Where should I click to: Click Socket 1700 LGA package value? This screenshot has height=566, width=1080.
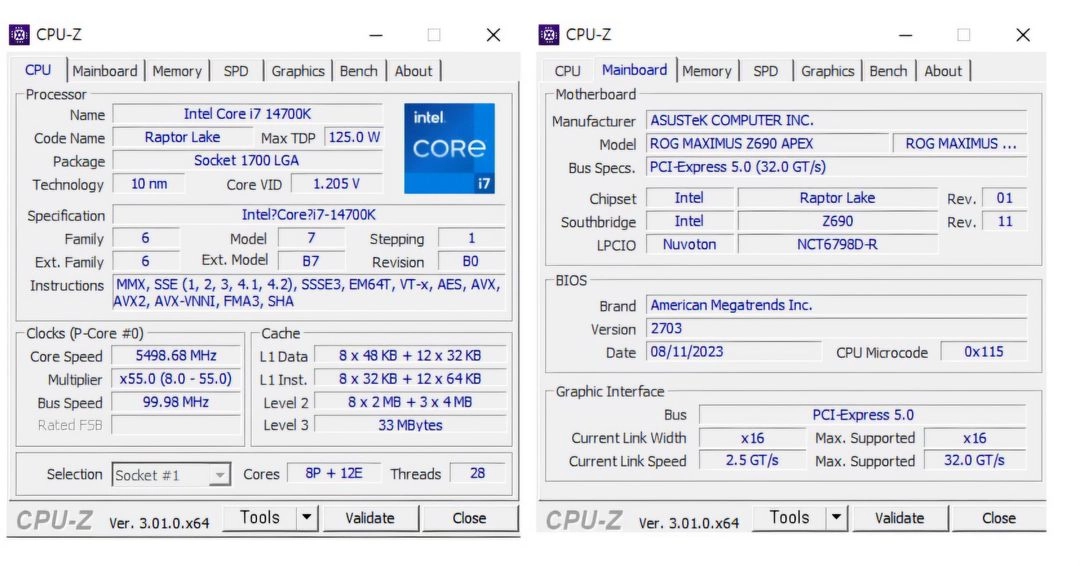pyautogui.click(x=247, y=160)
